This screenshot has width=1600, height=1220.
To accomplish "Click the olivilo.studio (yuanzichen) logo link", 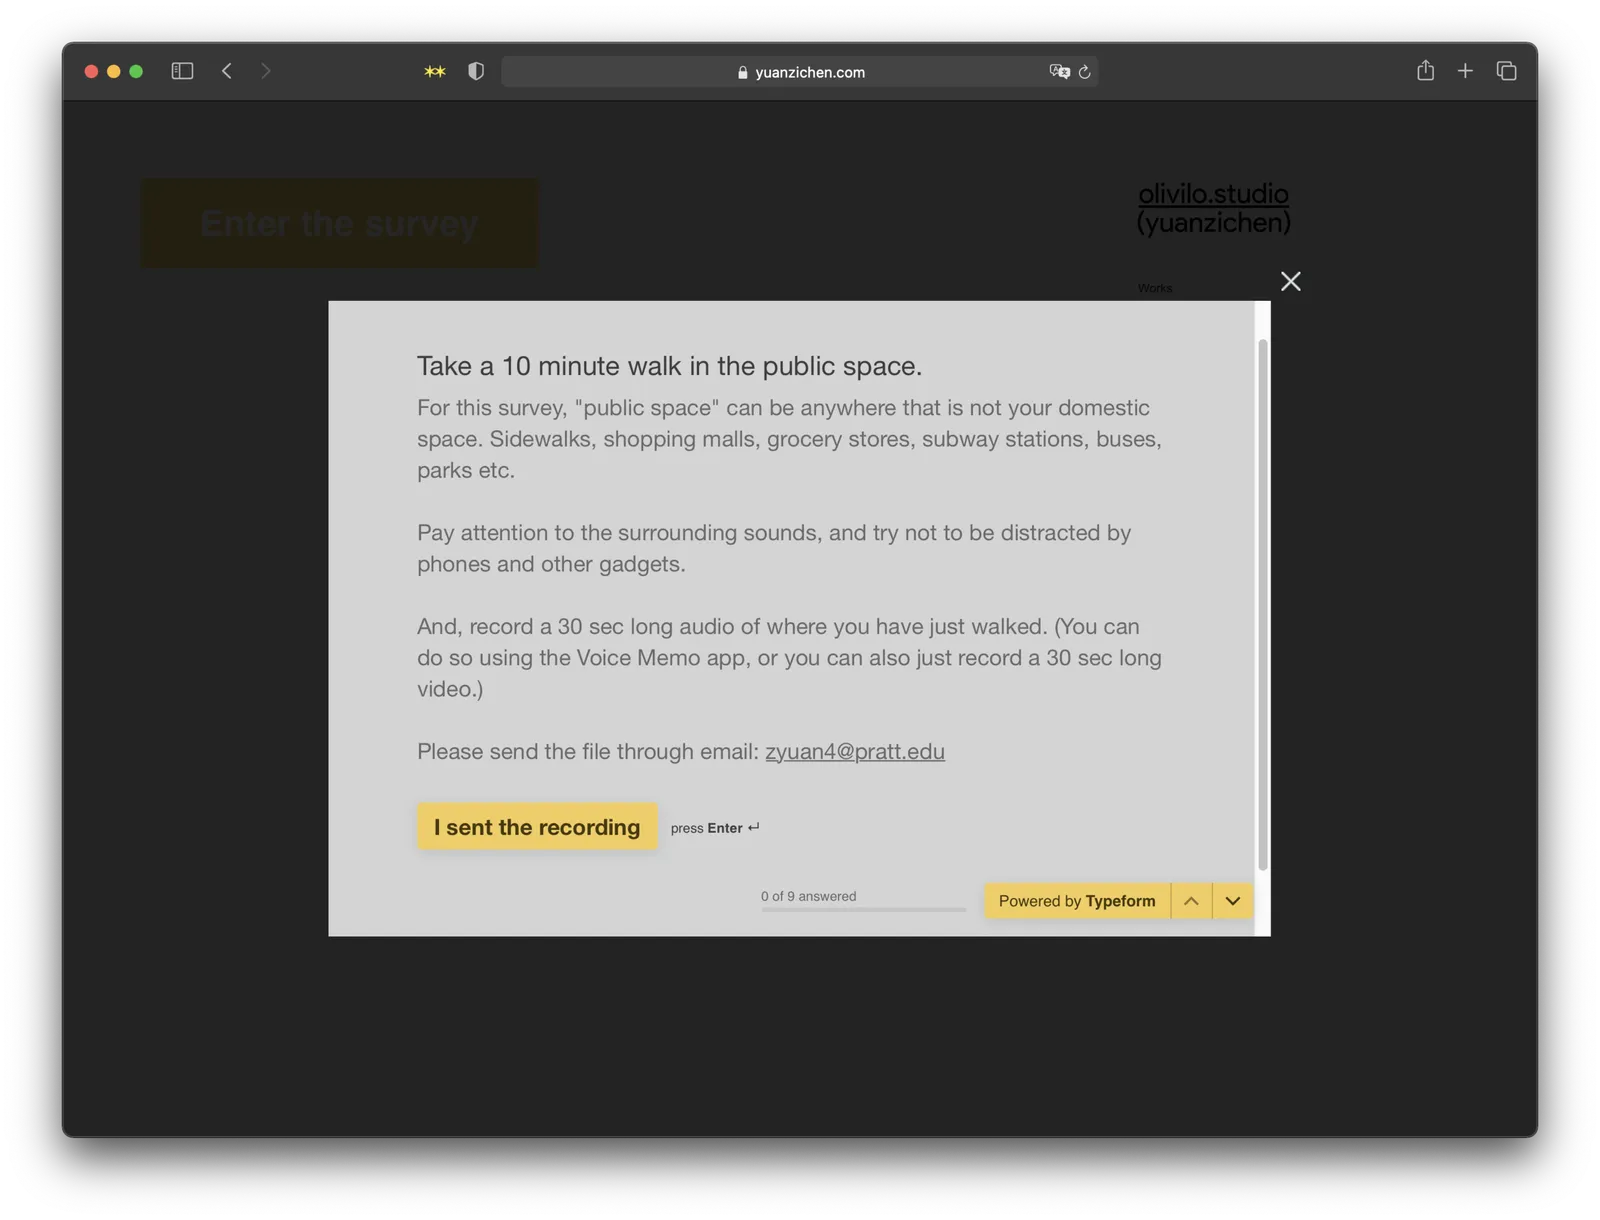I will pos(1213,208).
